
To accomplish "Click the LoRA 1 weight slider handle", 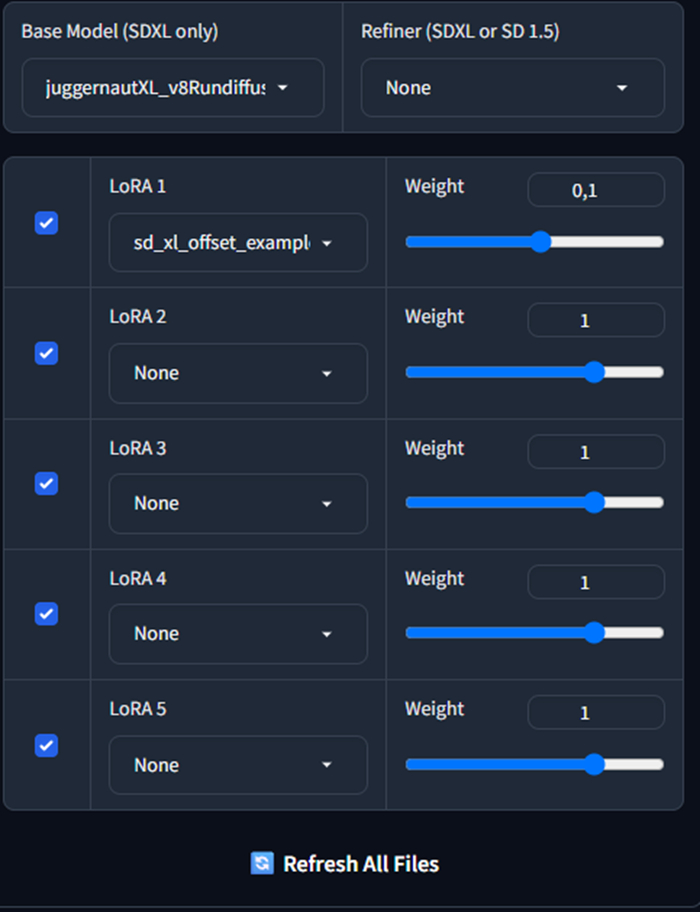I will click(x=540, y=241).
